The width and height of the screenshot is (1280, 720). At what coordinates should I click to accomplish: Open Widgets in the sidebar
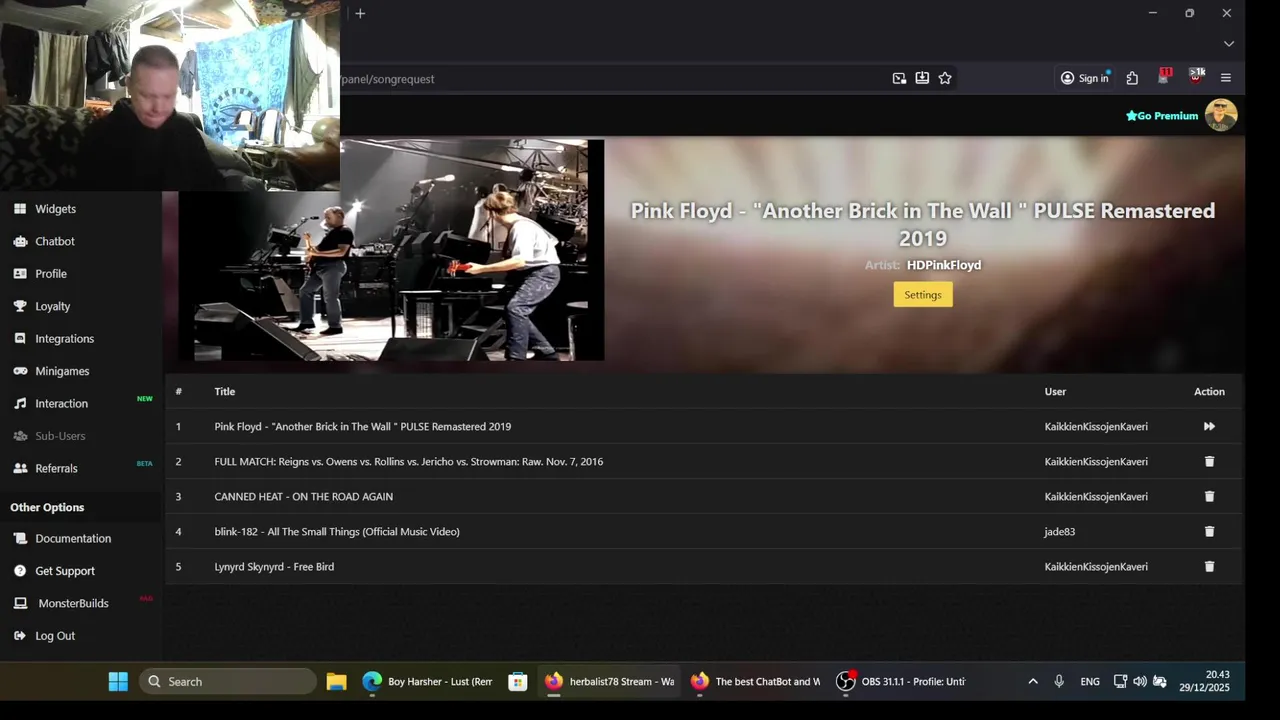55,209
